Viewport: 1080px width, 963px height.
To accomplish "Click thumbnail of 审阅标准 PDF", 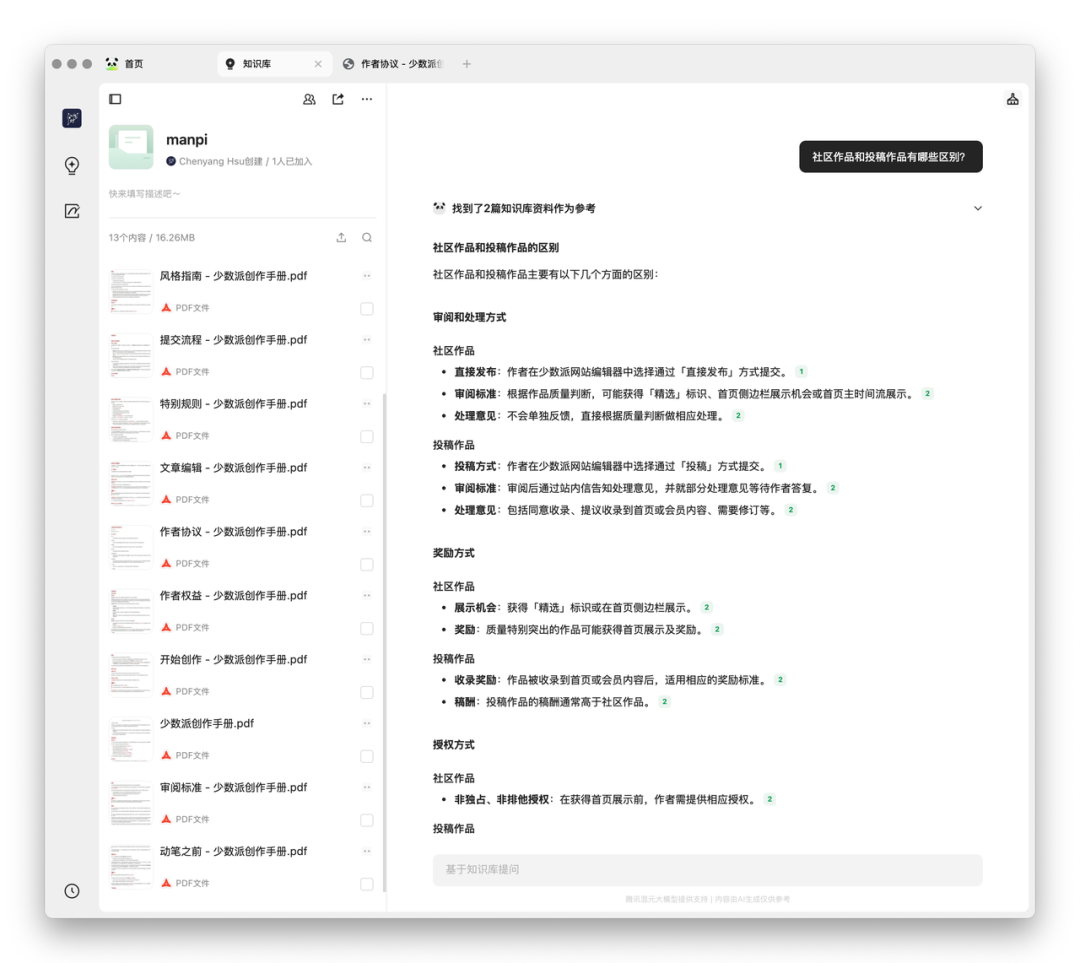I will (131, 803).
